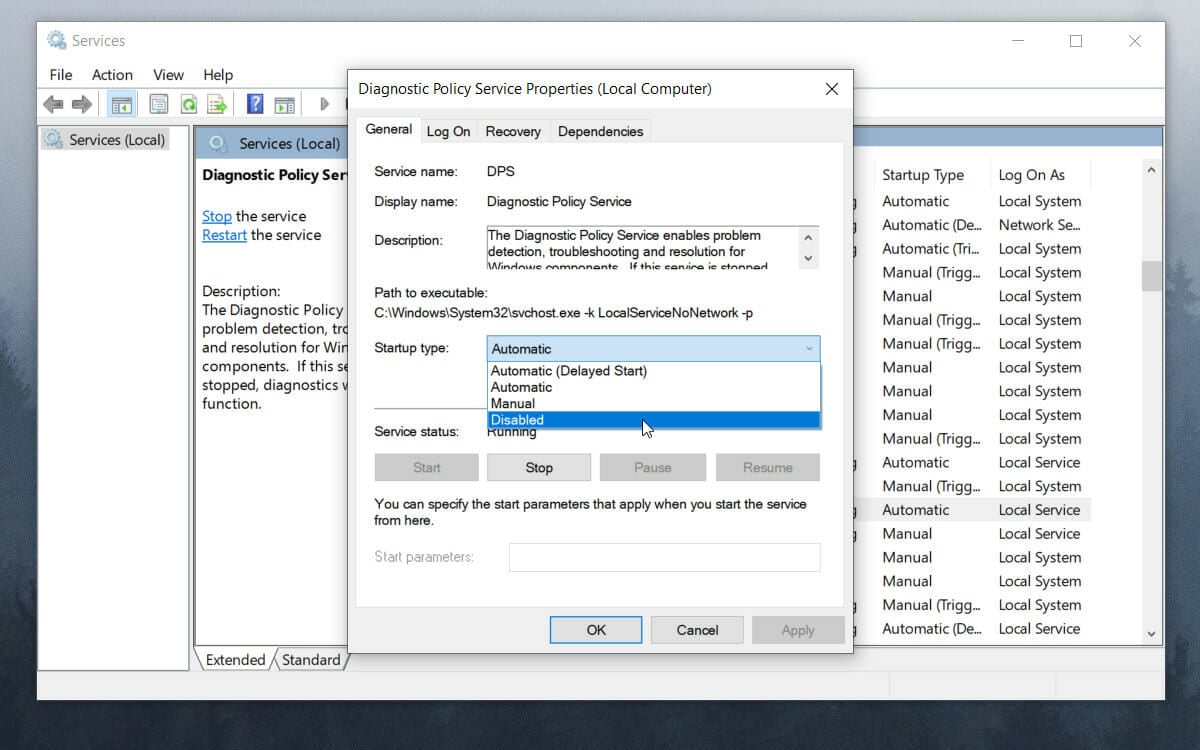Open the View menu

click(x=168, y=75)
